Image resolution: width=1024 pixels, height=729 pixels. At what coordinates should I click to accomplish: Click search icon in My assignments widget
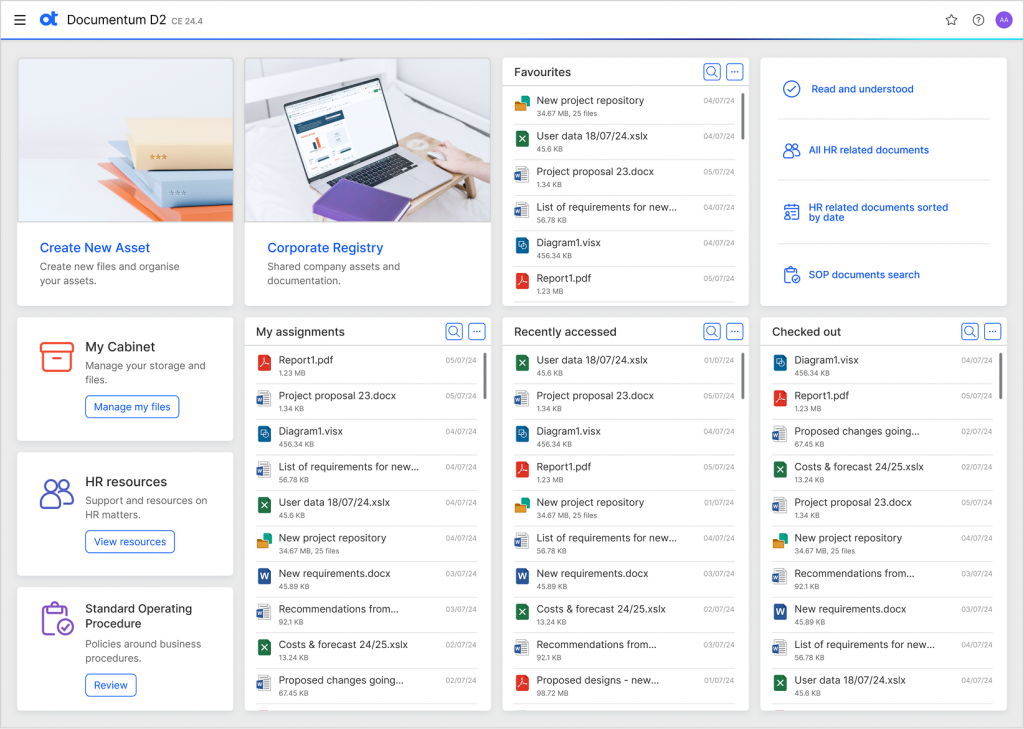click(454, 332)
